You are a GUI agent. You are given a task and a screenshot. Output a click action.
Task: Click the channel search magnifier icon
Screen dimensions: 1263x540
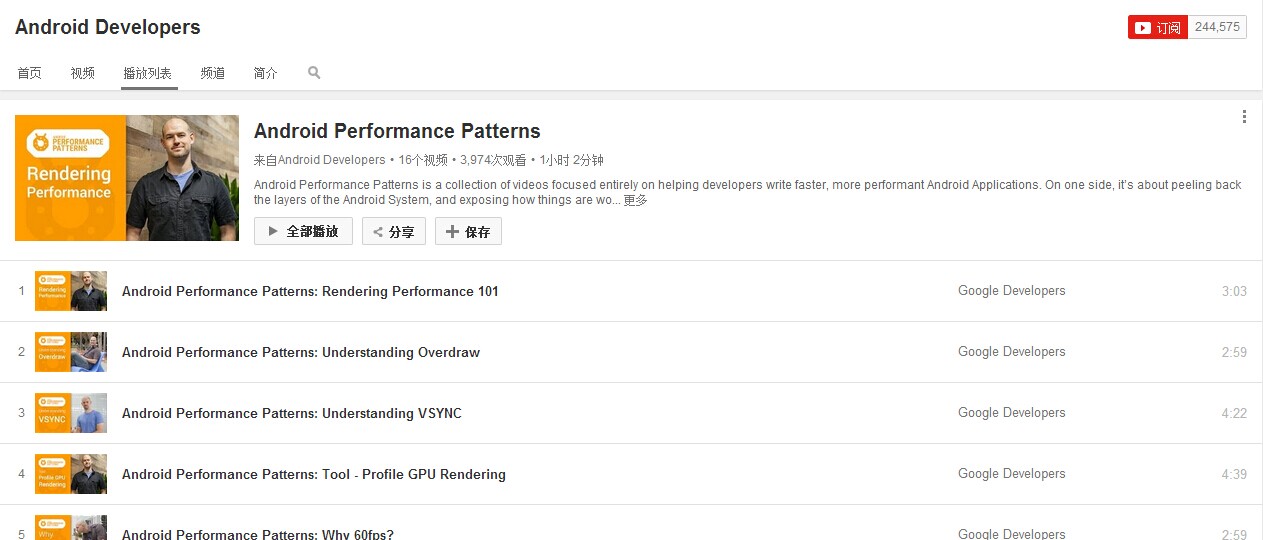[x=314, y=73]
